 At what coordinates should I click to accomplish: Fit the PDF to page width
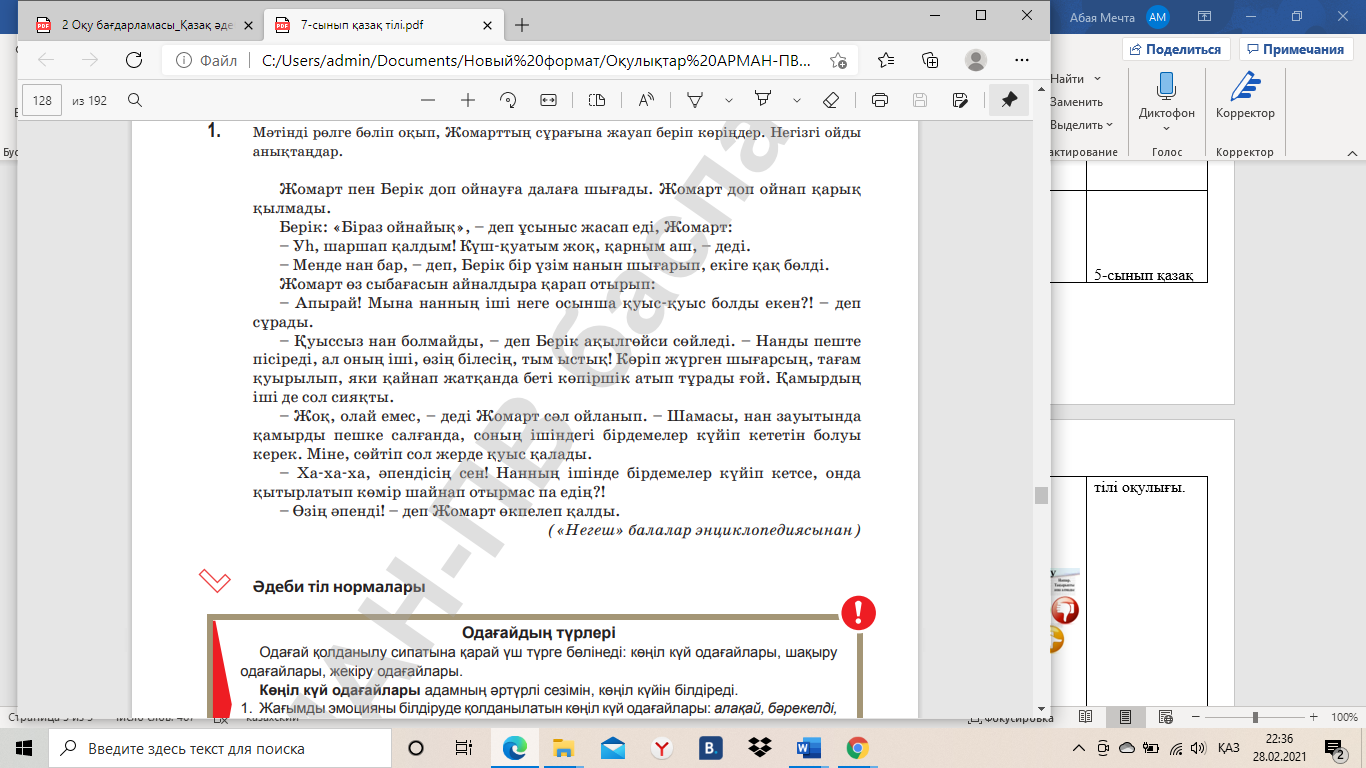pos(548,100)
